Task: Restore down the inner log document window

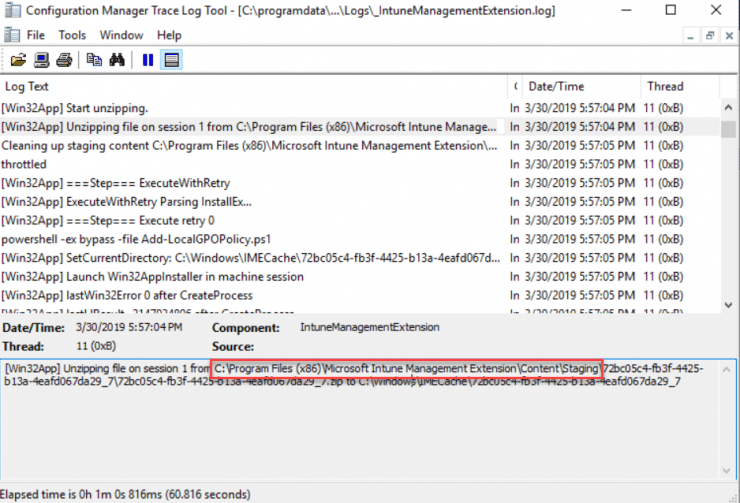Action: [x=709, y=35]
